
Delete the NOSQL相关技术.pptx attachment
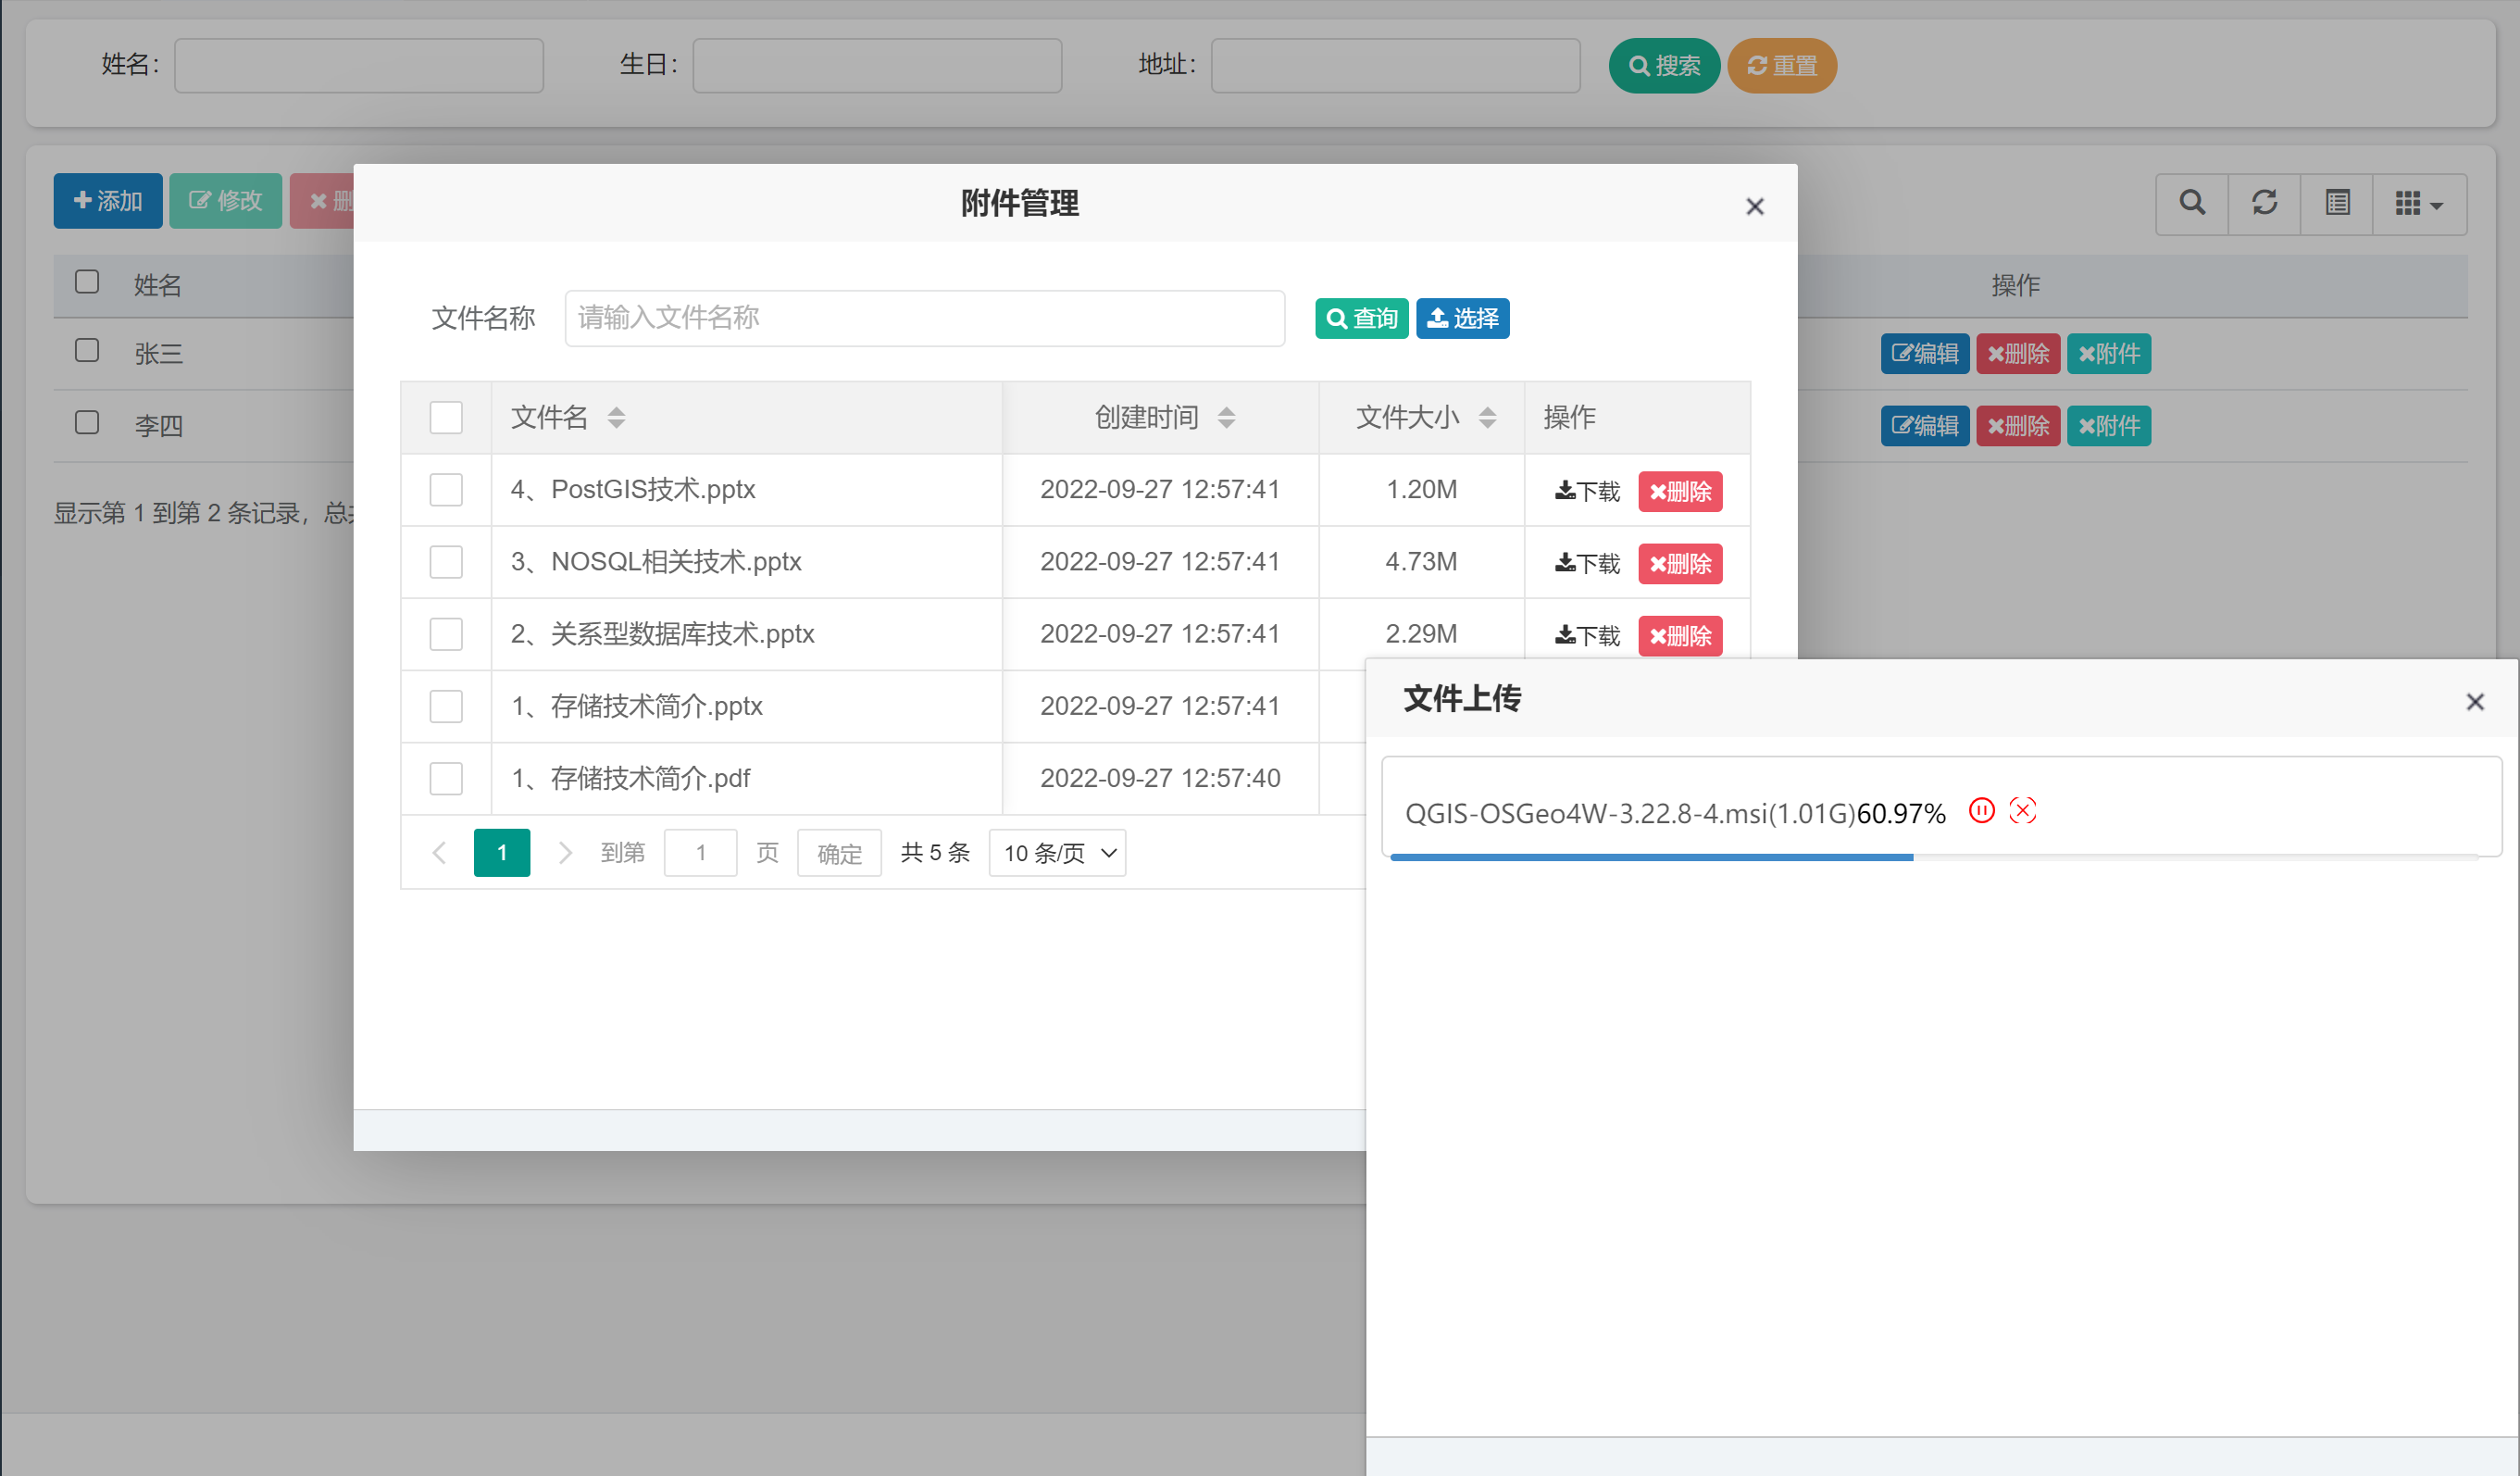pos(1680,564)
